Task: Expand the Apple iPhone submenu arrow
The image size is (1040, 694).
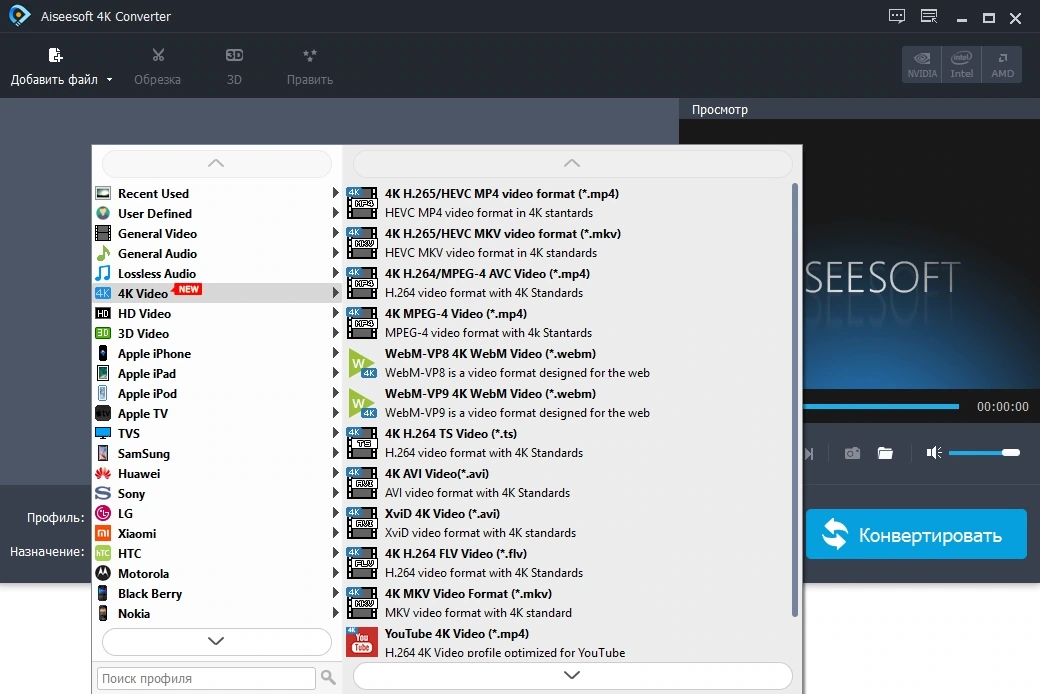Action: click(x=335, y=353)
